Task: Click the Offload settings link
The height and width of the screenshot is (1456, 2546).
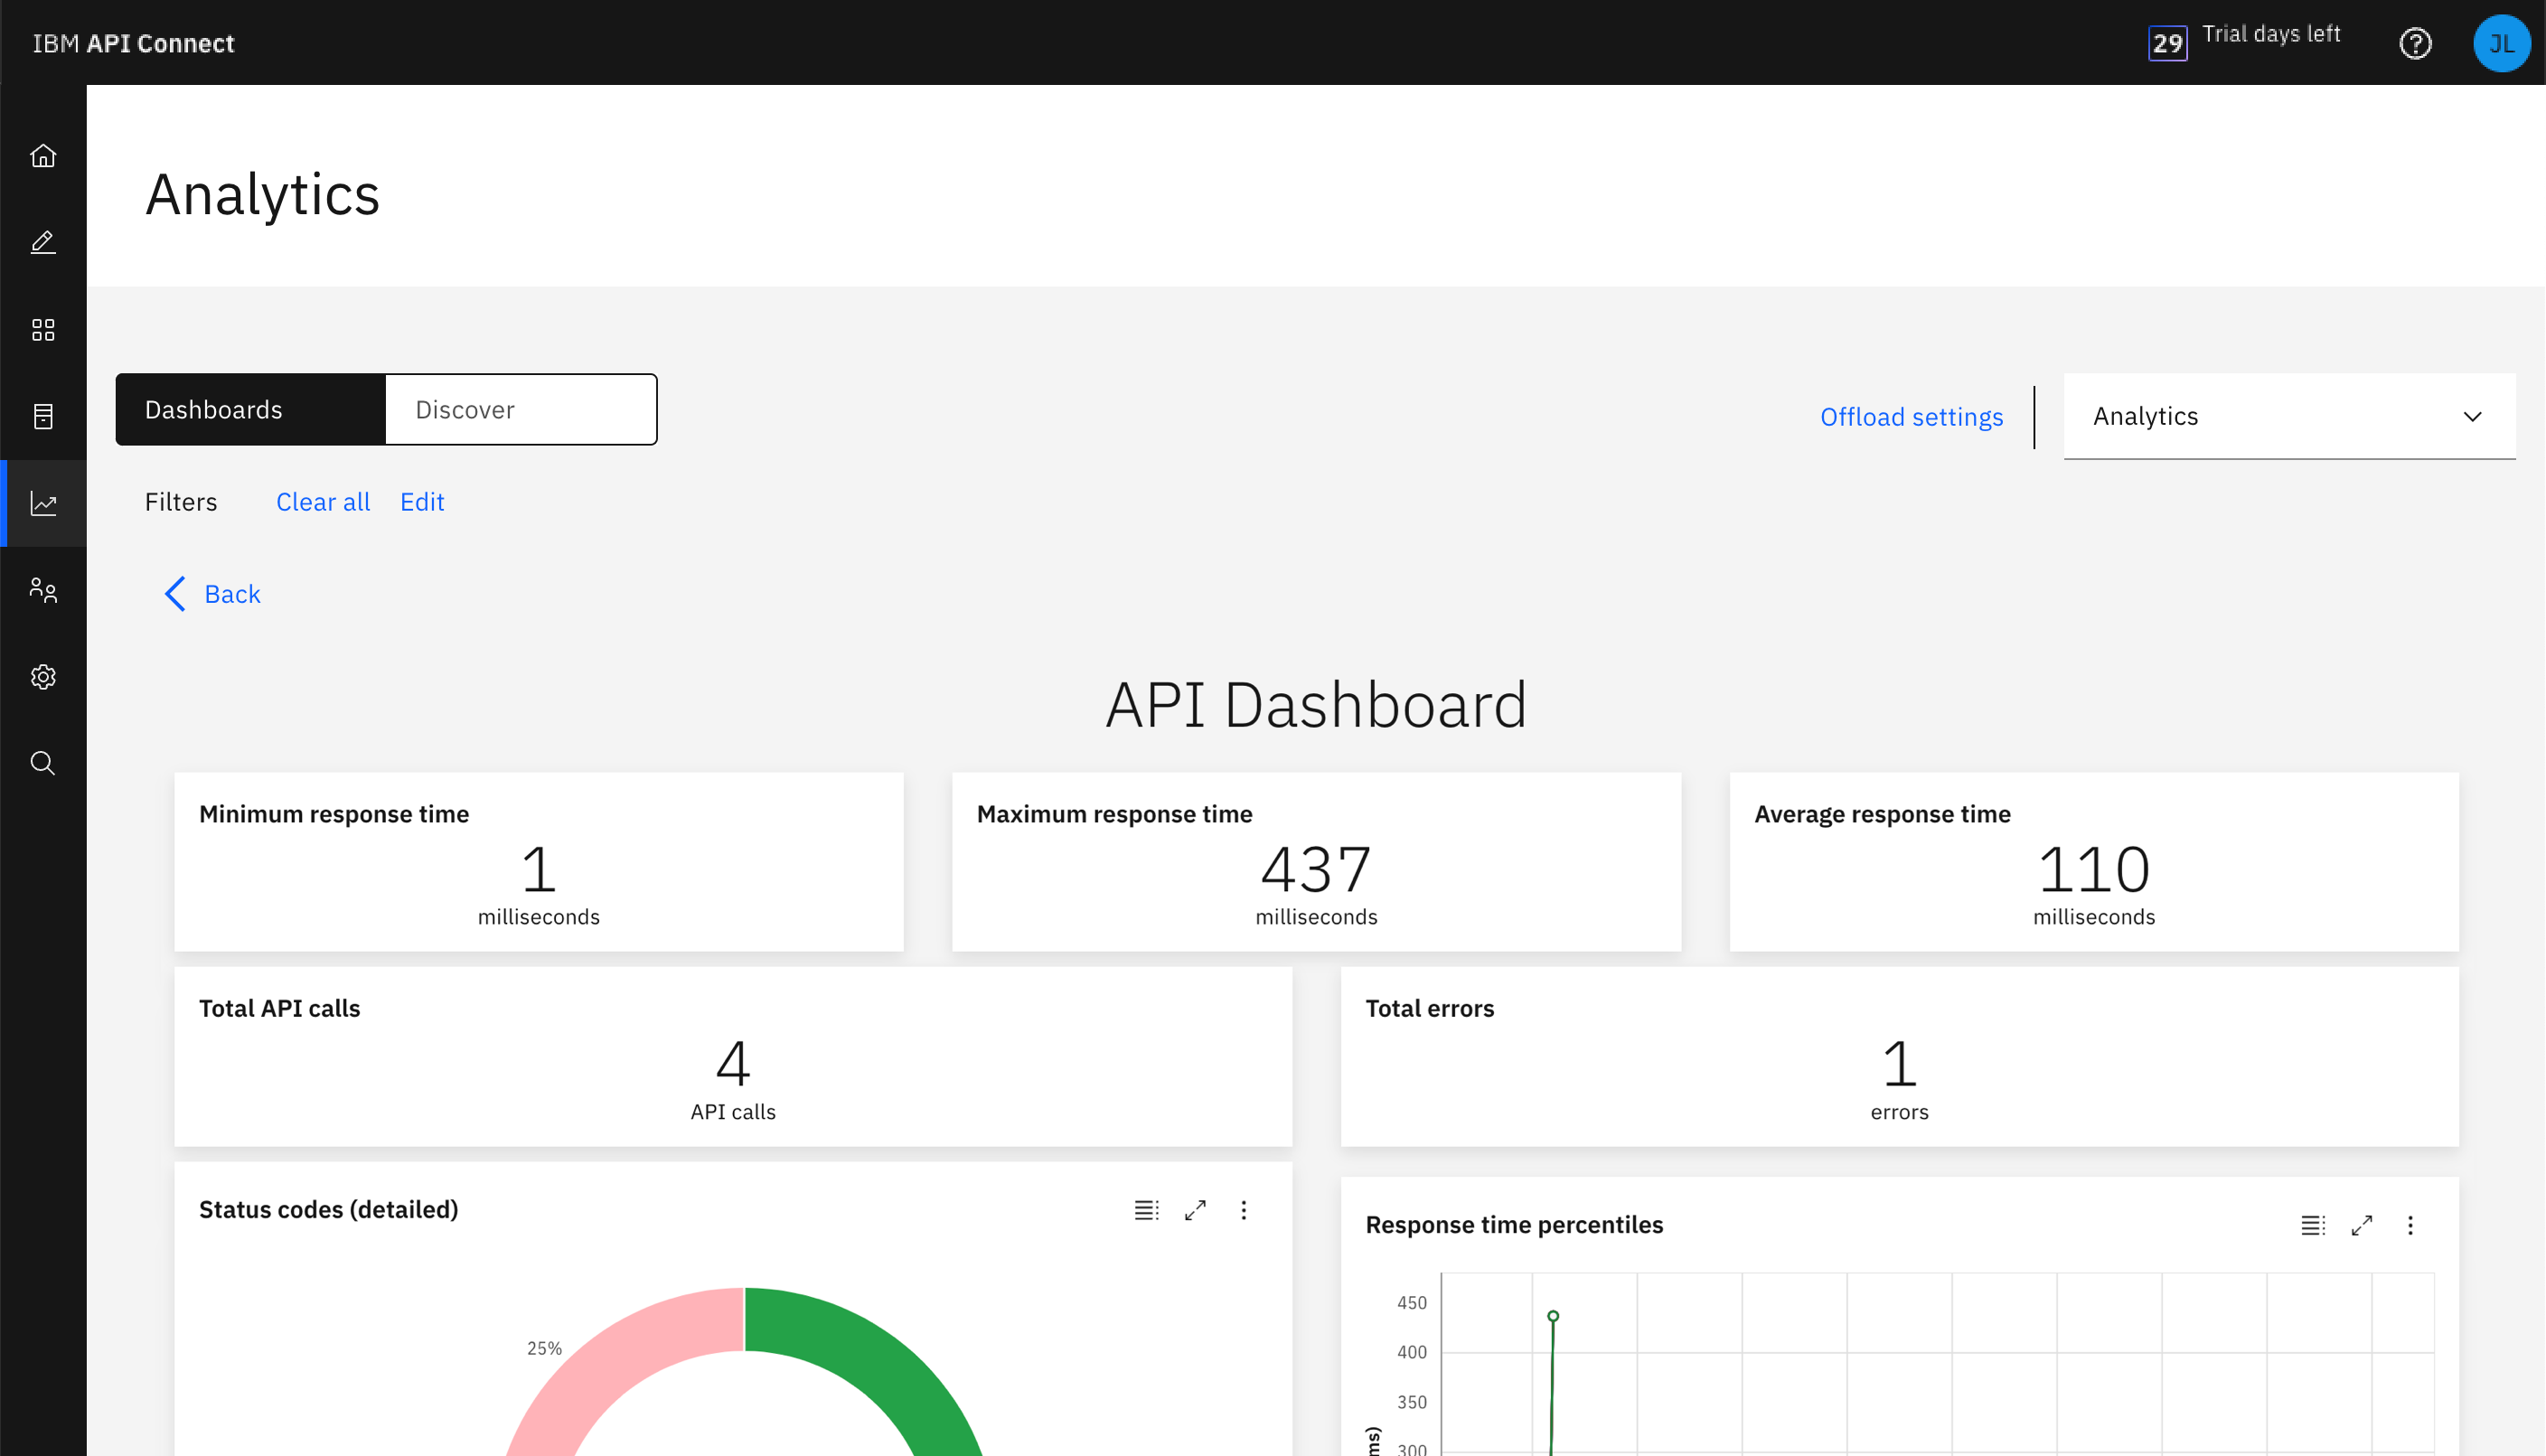Action: [x=1913, y=416]
